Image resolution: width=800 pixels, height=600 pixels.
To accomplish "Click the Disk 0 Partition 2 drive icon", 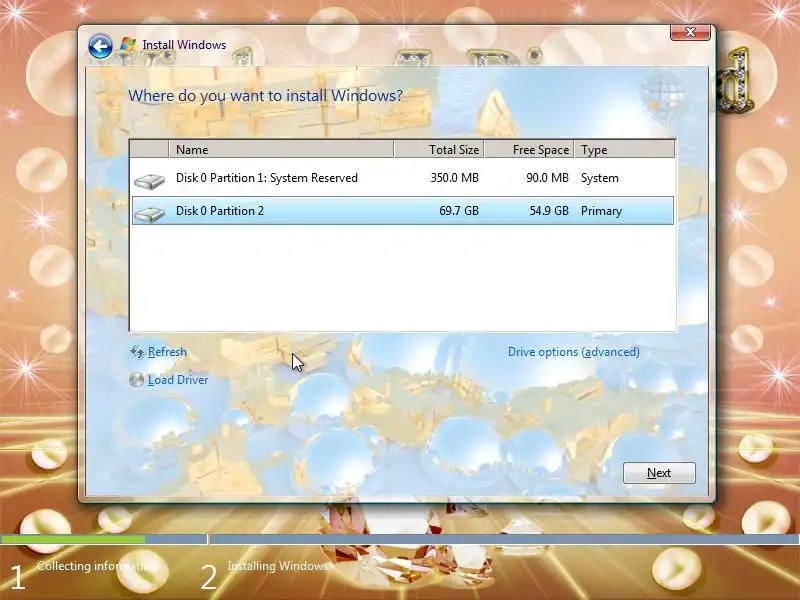I will pyautogui.click(x=149, y=213).
